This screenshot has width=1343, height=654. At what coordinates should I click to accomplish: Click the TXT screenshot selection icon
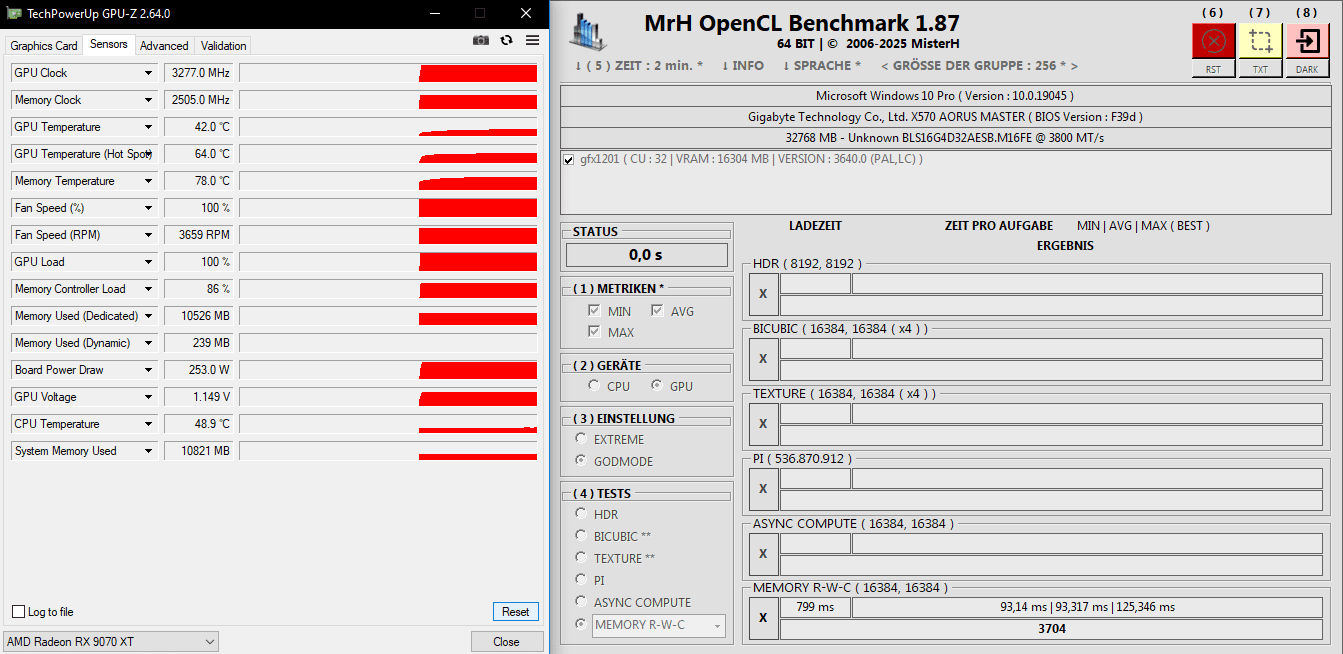1260,41
